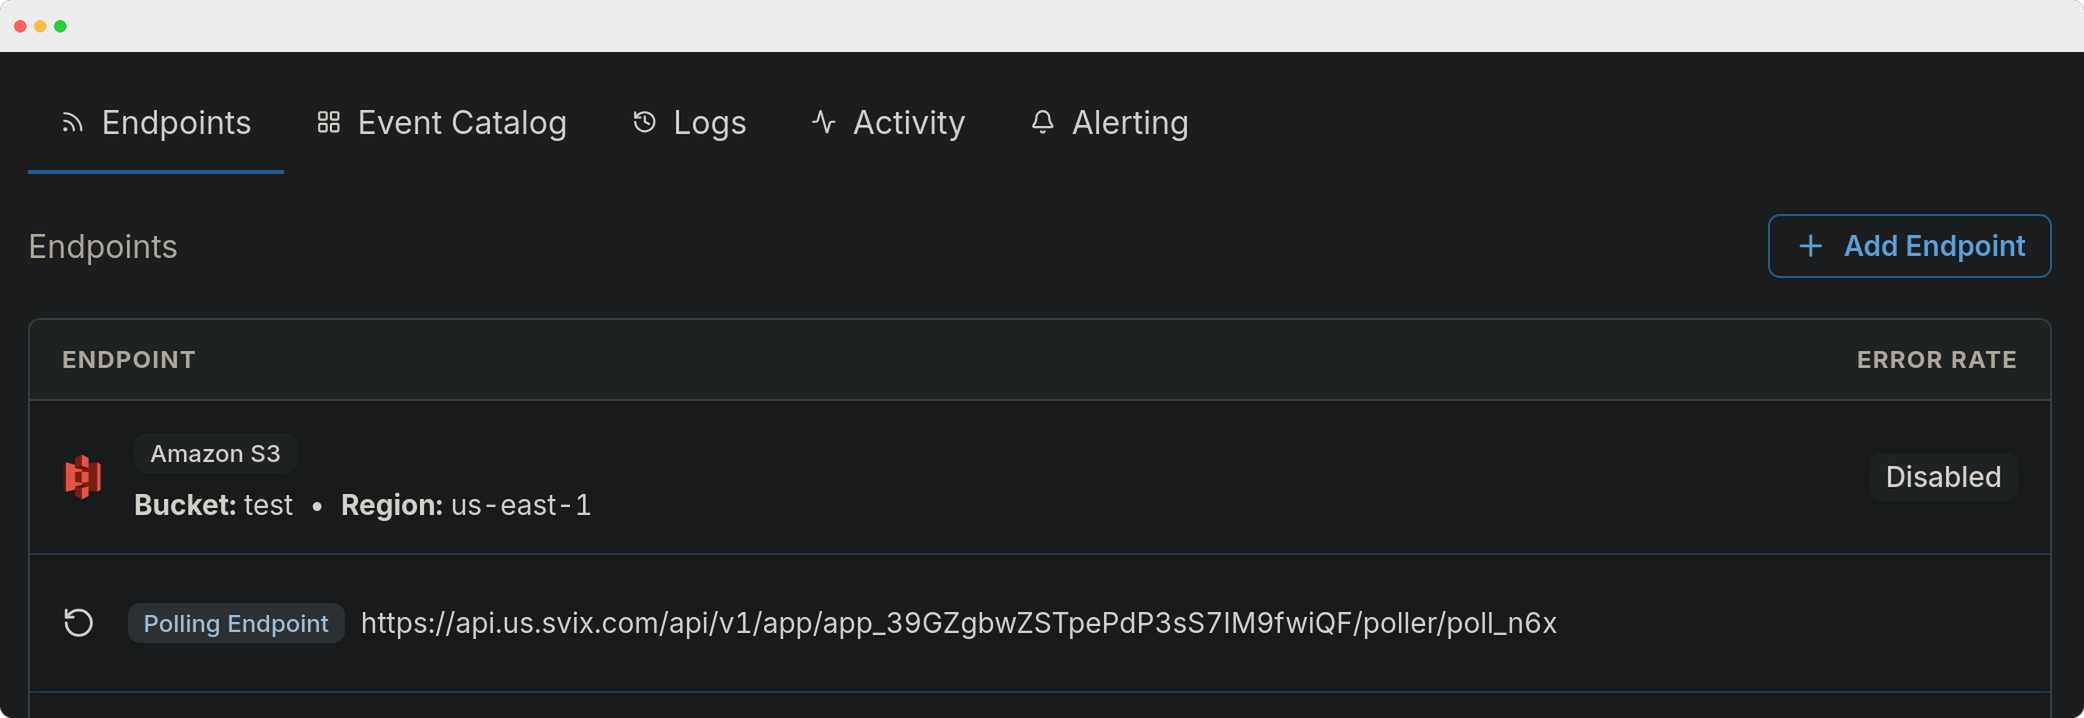Click the bell icon next to Alerting
This screenshot has height=718, width=2084.
click(1042, 122)
